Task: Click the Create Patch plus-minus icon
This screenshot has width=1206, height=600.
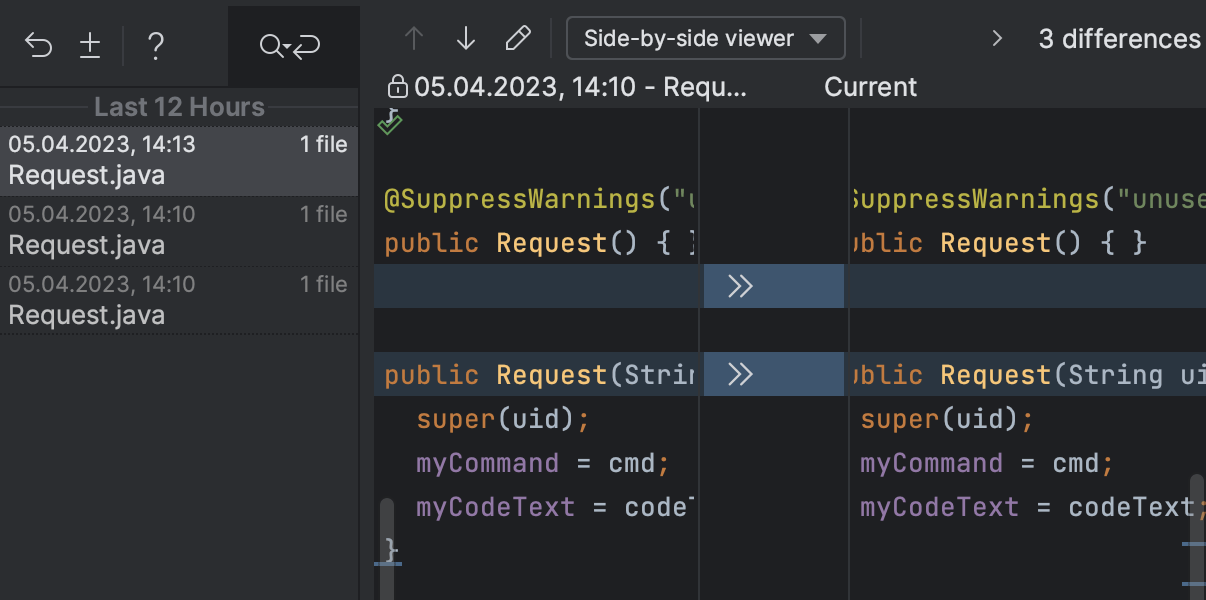Action: click(x=90, y=45)
